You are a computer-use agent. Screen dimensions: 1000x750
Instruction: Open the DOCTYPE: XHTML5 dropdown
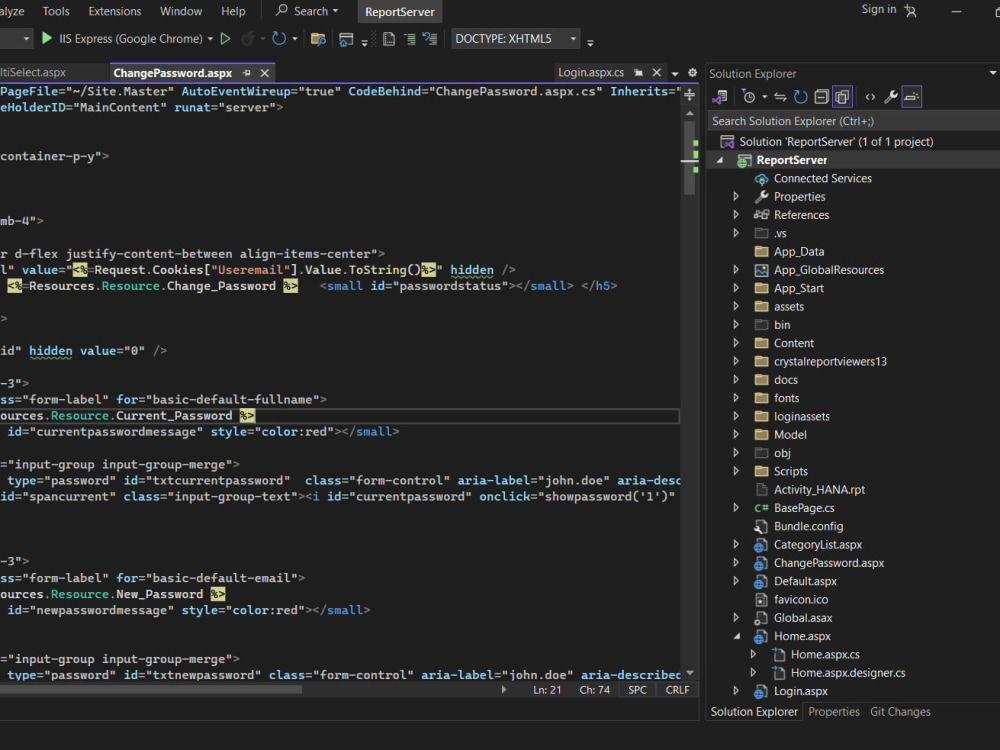click(x=513, y=39)
